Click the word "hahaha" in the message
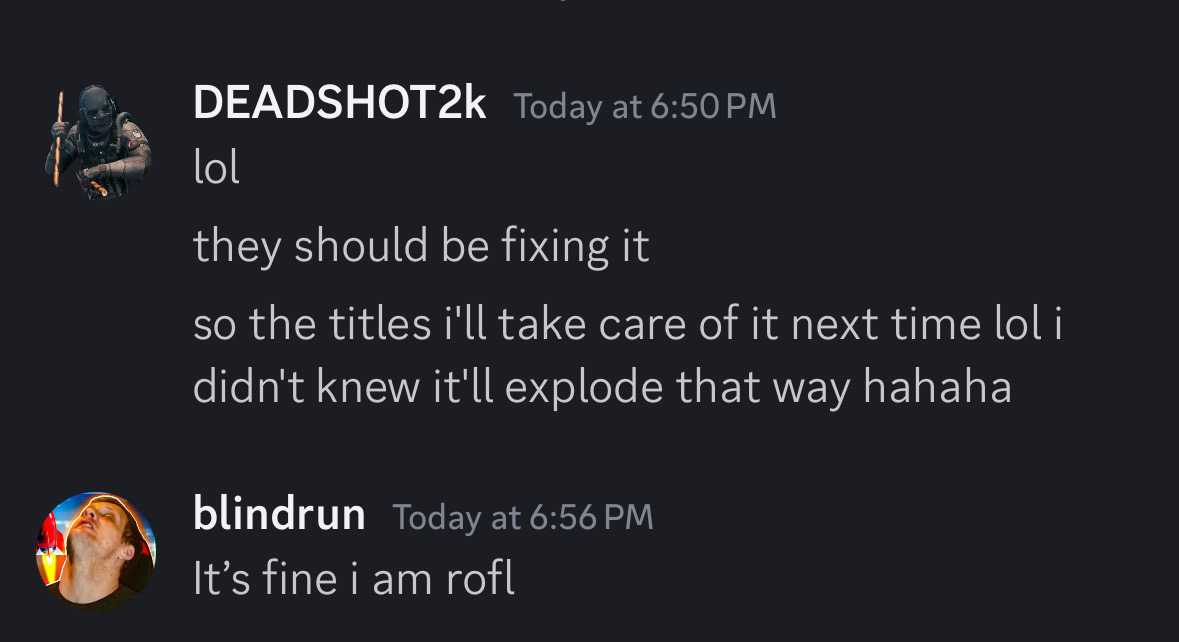The width and height of the screenshot is (1179, 642). point(937,386)
